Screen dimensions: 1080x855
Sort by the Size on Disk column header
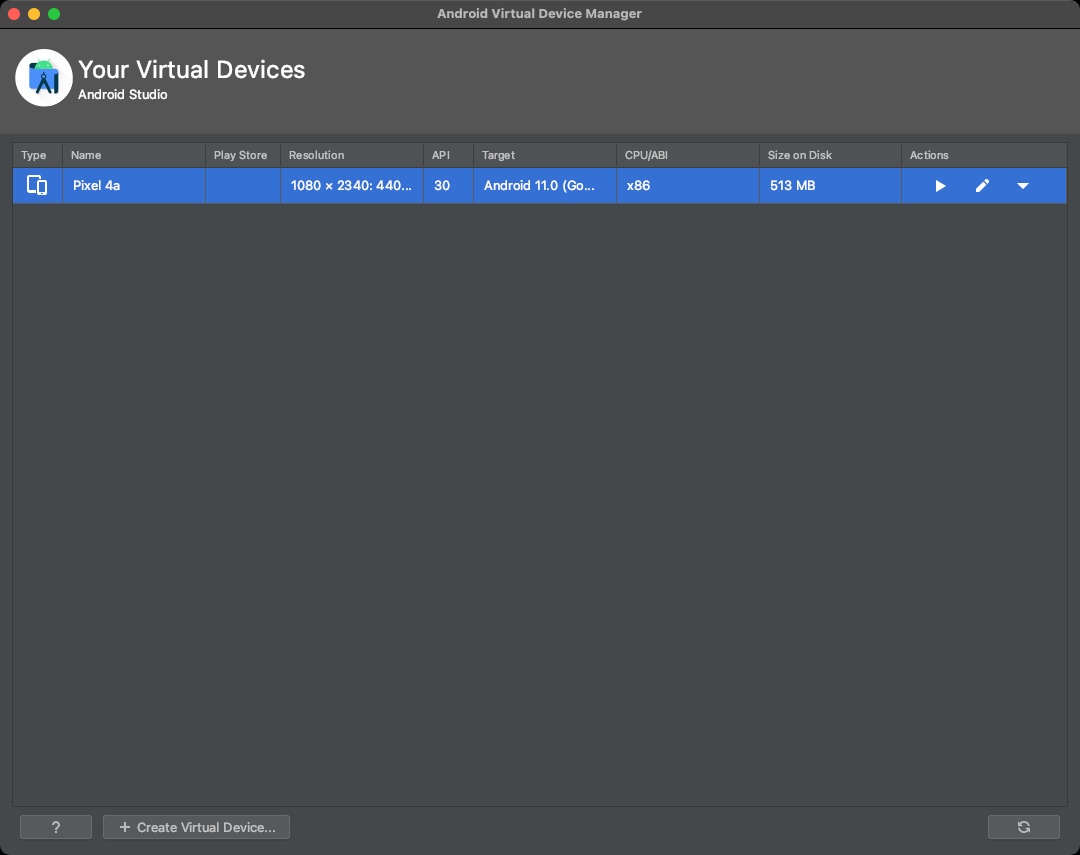coord(831,155)
